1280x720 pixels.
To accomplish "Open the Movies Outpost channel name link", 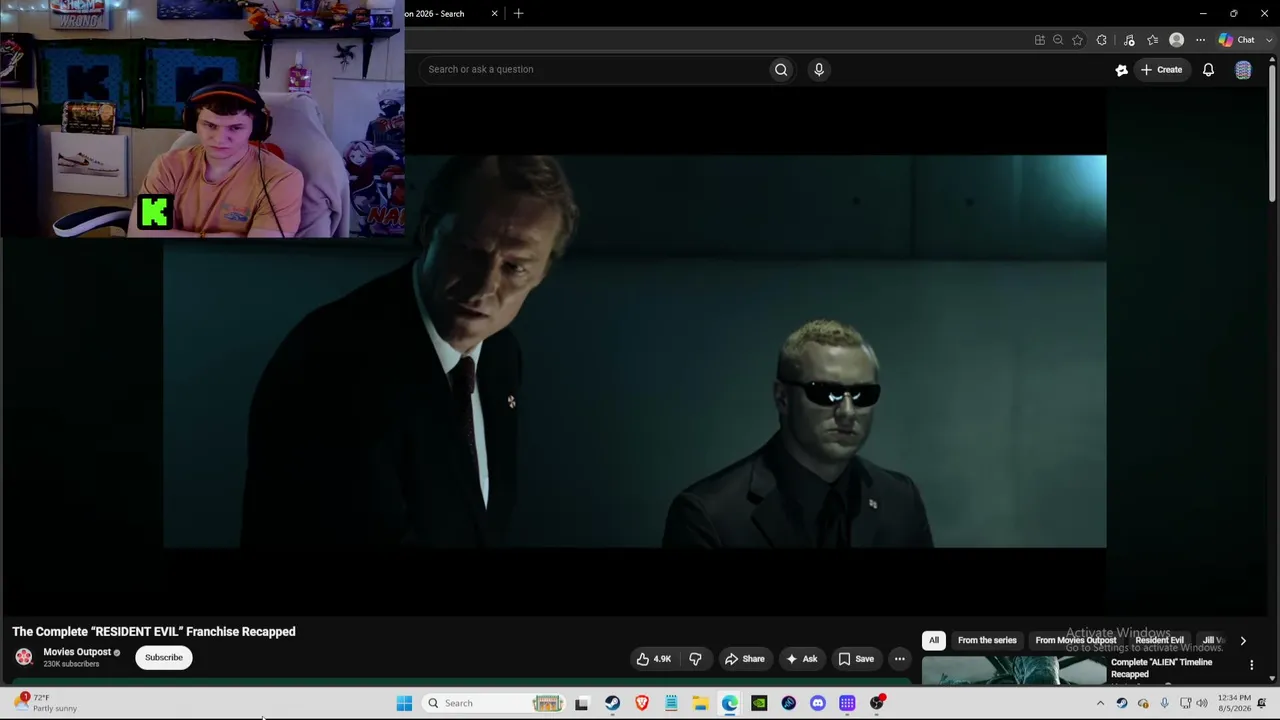I will (x=77, y=652).
